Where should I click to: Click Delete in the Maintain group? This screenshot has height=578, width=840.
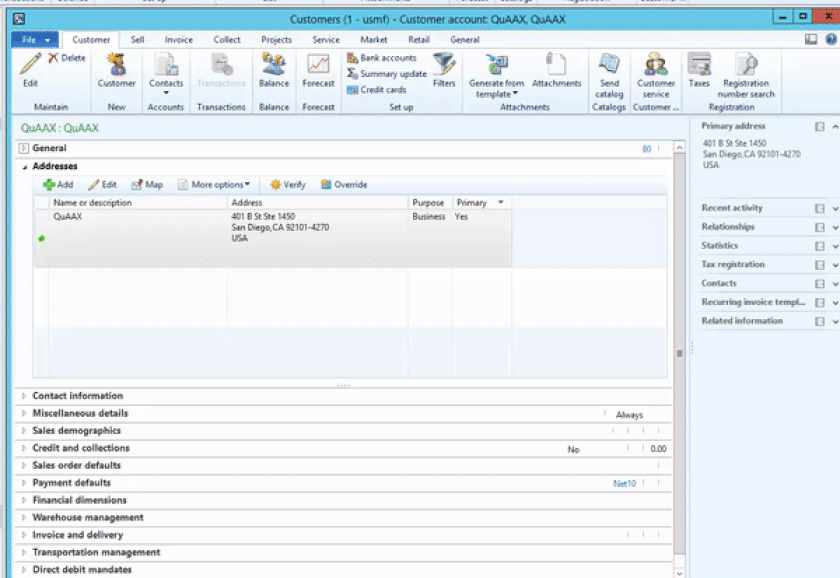(67, 58)
